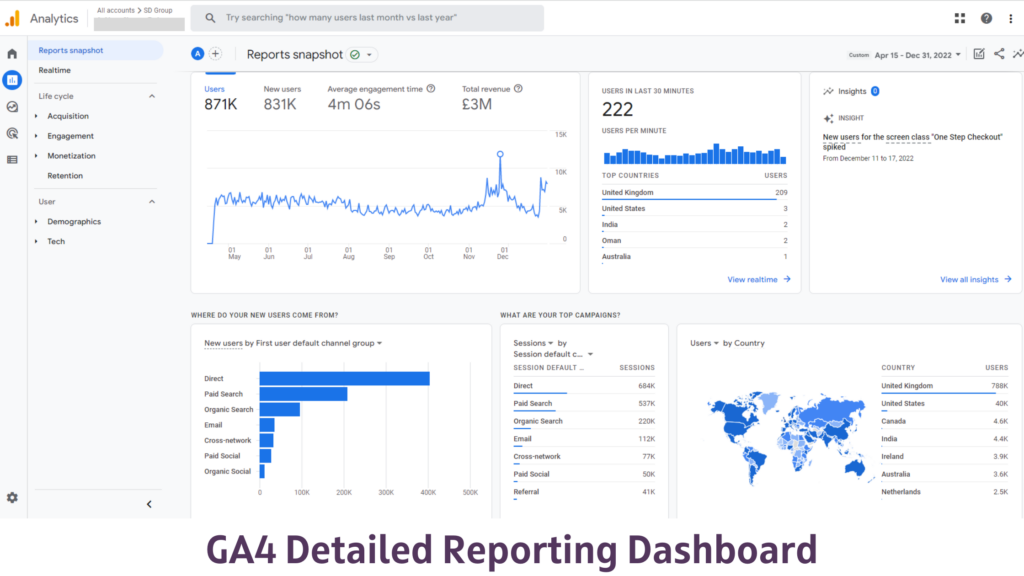Viewport: 1024px width, 576px height.
Task: Expand the Demographics reports group
Action: 36,222
